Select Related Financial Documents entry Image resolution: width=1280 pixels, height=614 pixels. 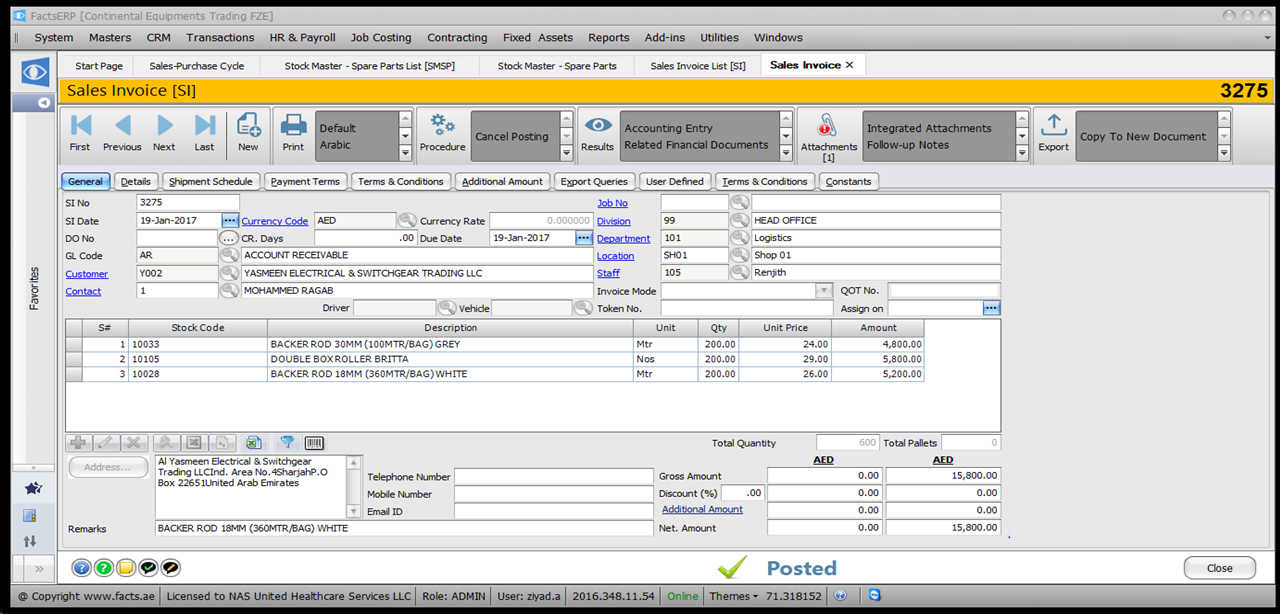point(696,145)
